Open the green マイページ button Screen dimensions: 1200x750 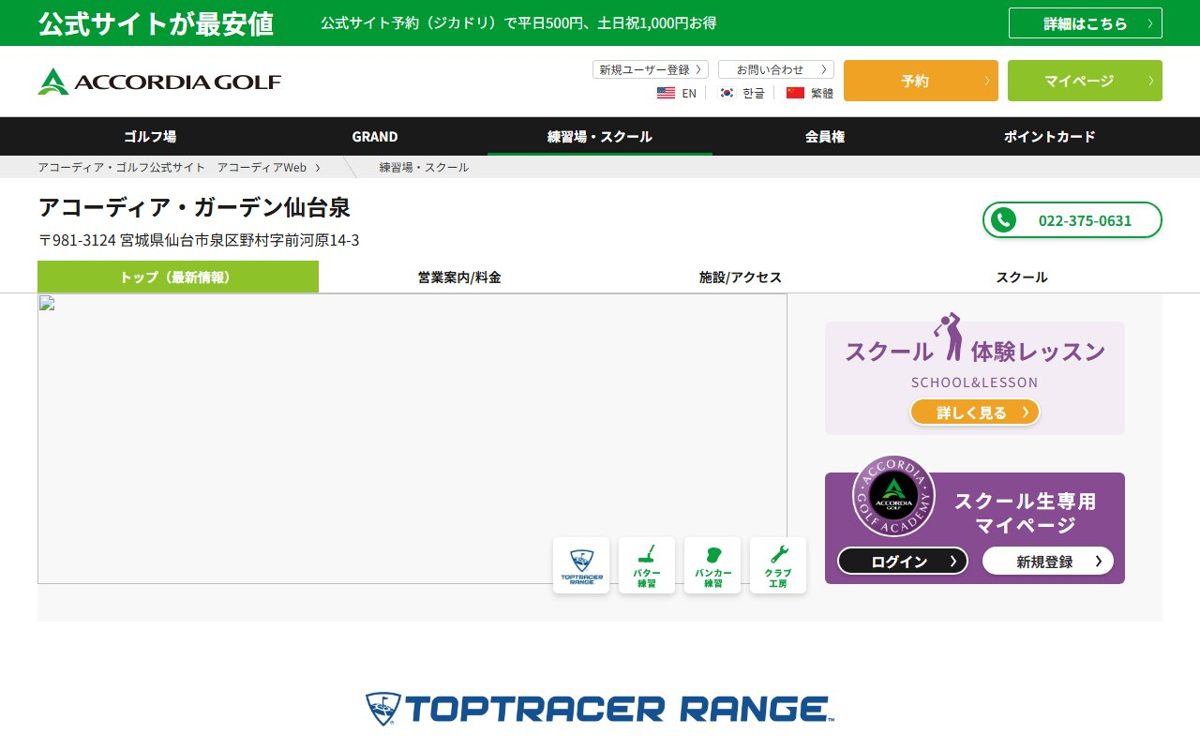tap(1085, 81)
